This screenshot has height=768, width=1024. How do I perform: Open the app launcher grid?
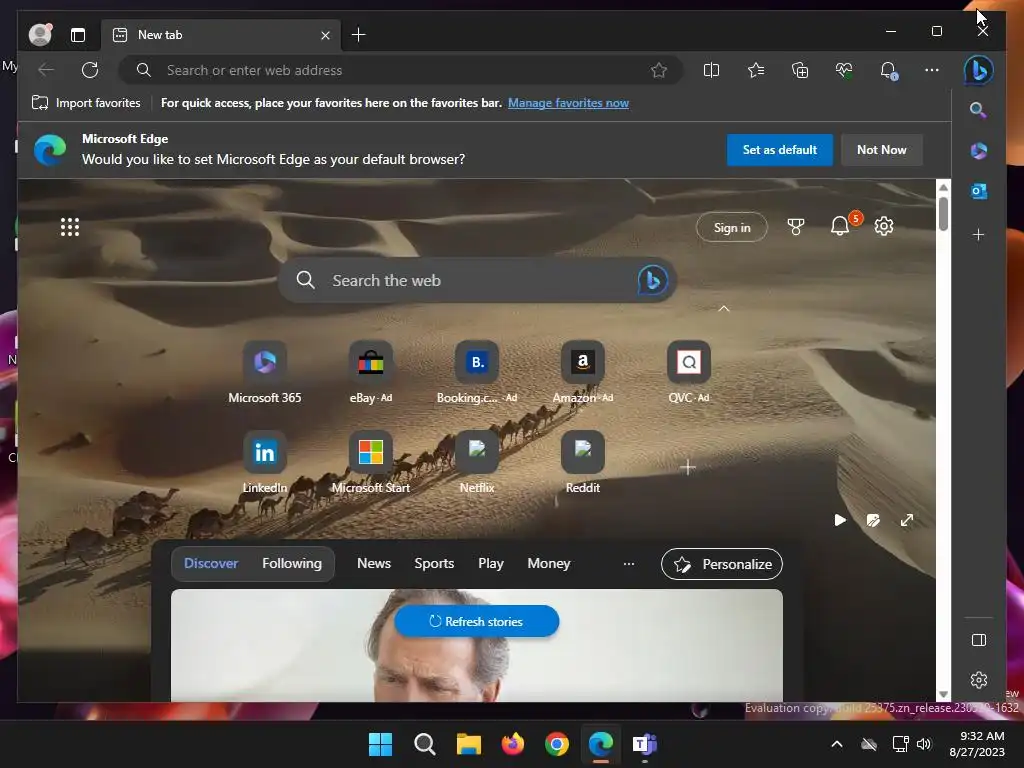point(70,227)
